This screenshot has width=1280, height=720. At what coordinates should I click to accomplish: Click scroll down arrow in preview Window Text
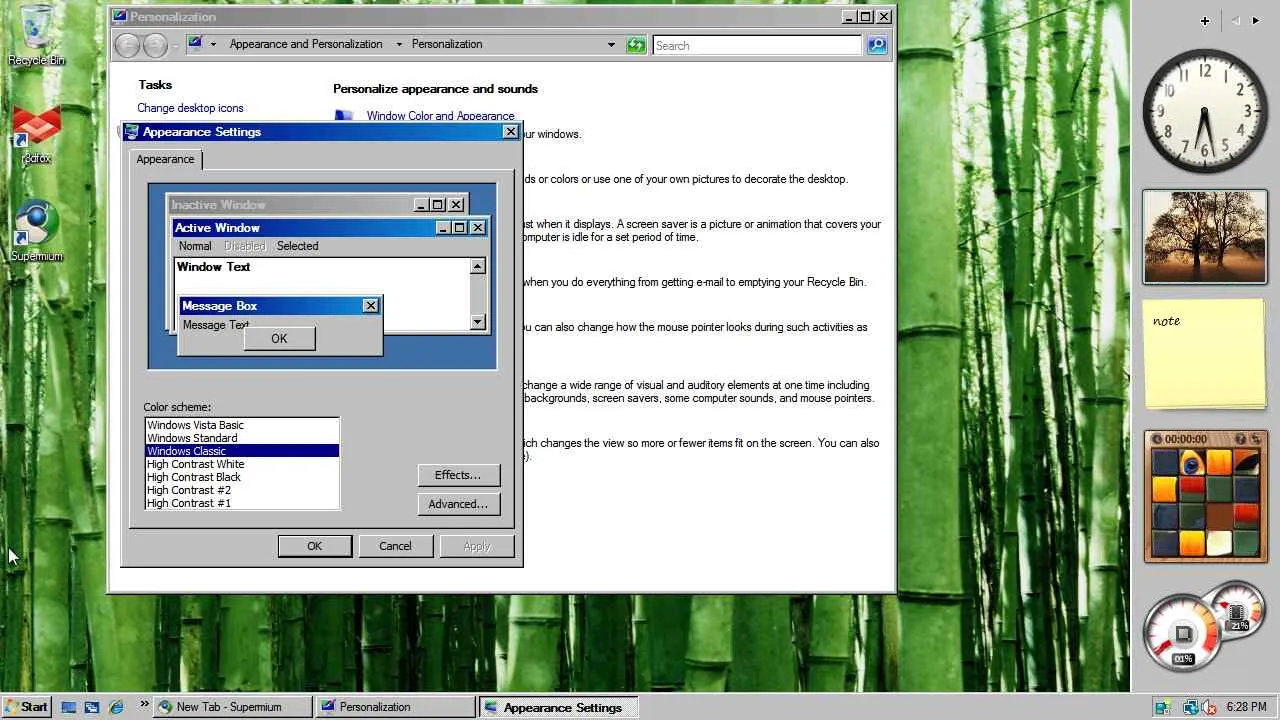tap(477, 322)
